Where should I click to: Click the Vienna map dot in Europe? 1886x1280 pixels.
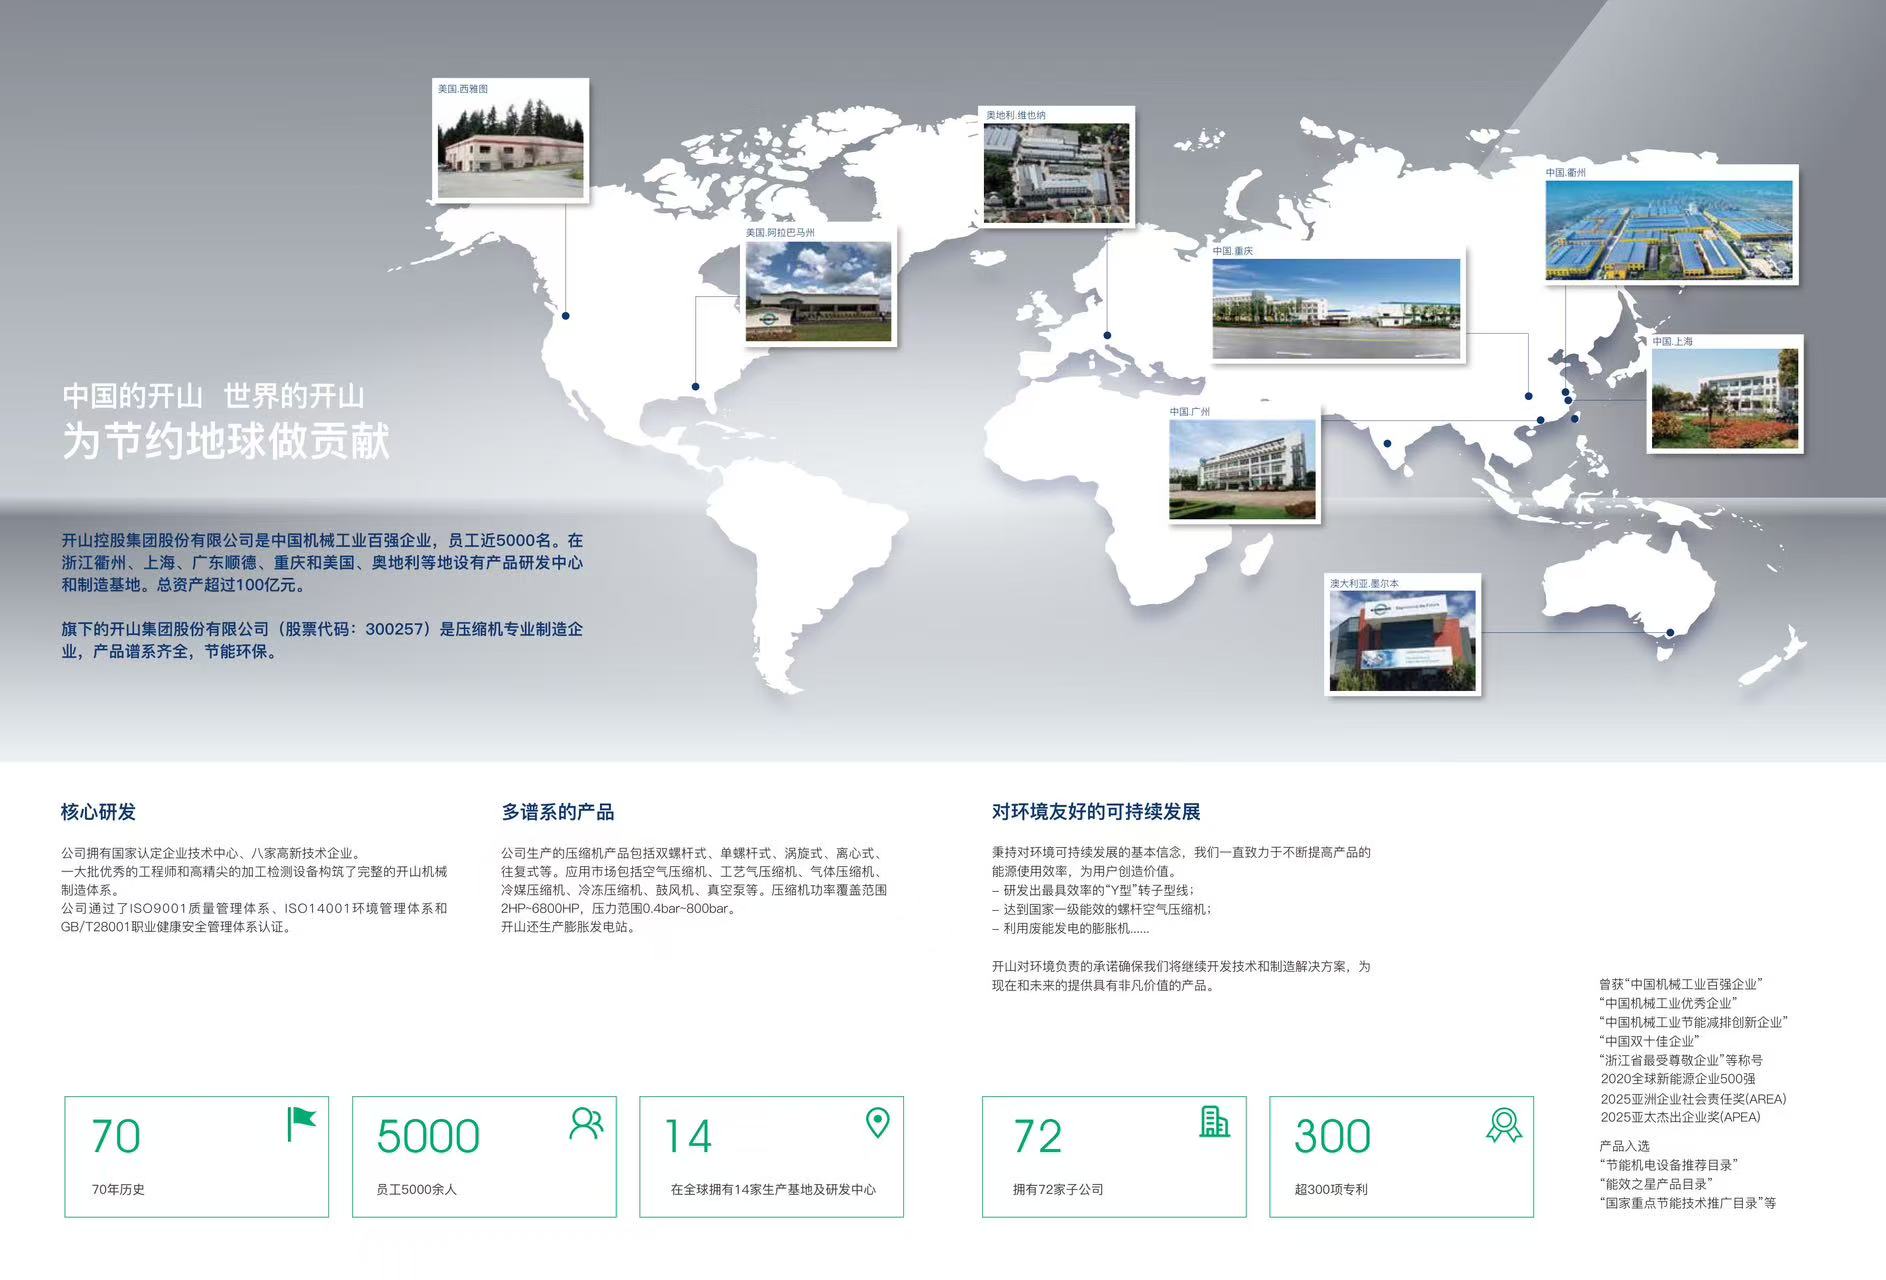1107,336
